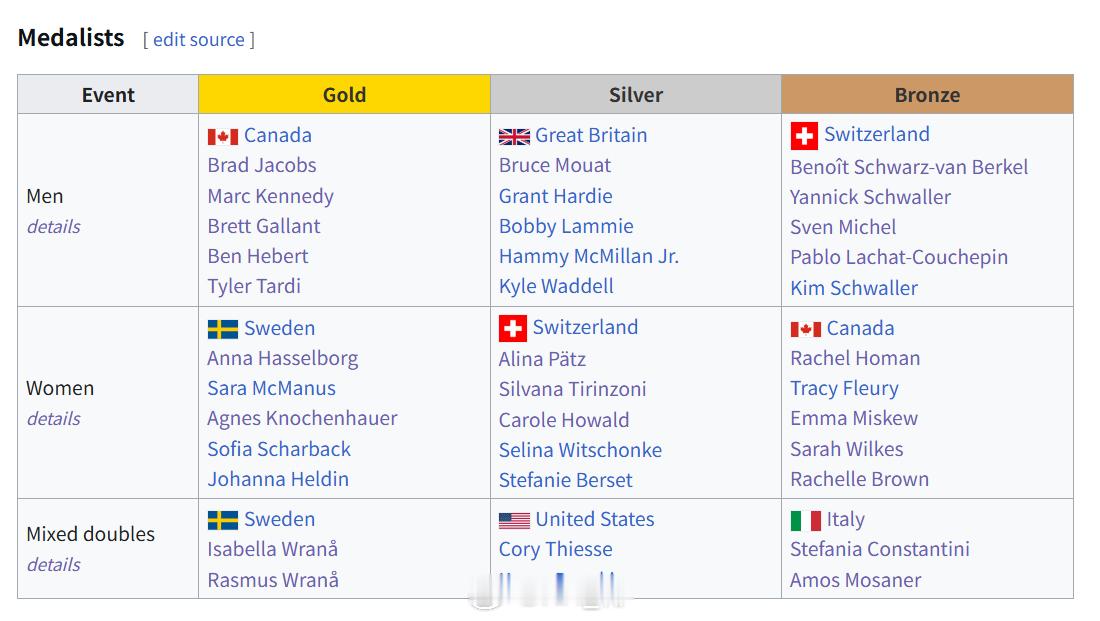Image resolution: width=1100 pixels, height=621 pixels.
Task: Click Canada flag icon in Women Bronze cell
Action: [805, 329]
